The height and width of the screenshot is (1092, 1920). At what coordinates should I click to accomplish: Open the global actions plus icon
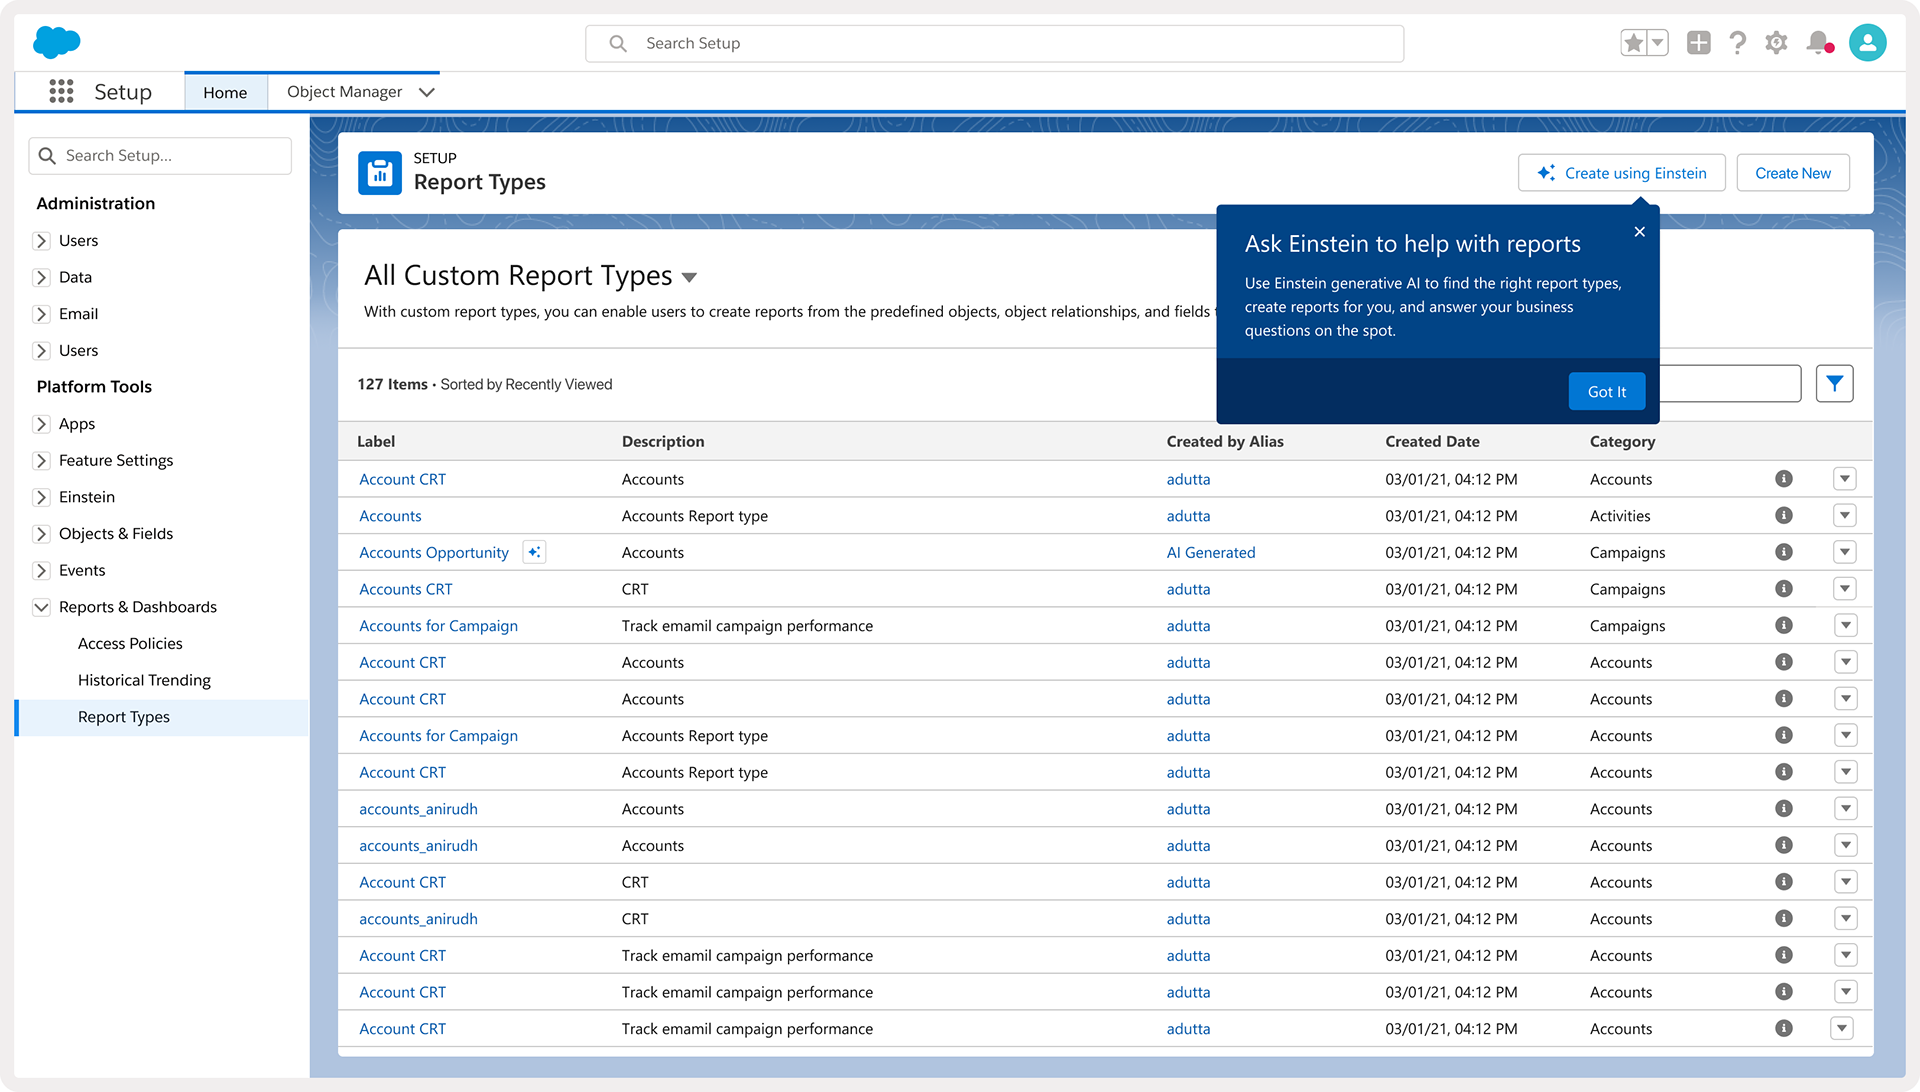tap(1698, 43)
